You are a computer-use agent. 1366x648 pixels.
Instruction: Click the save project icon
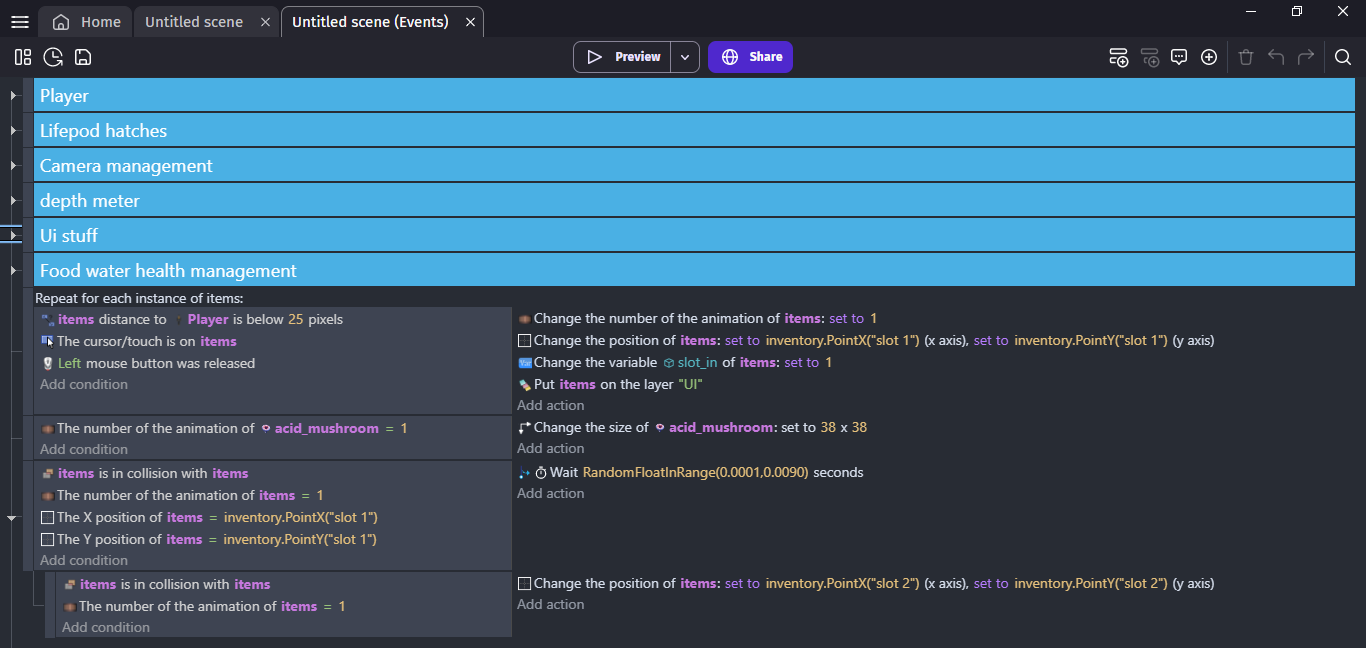[83, 57]
